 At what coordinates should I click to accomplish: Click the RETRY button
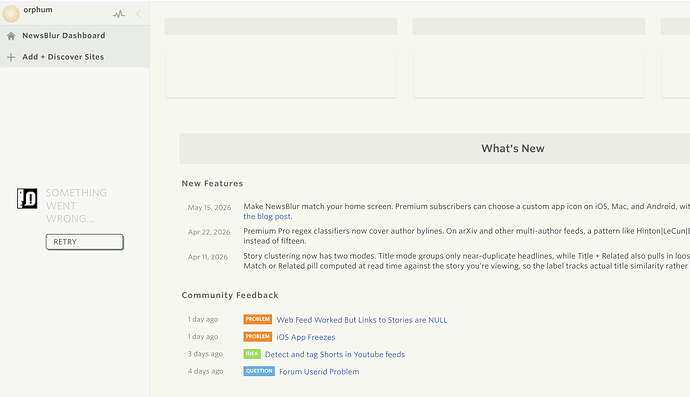pyautogui.click(x=84, y=242)
